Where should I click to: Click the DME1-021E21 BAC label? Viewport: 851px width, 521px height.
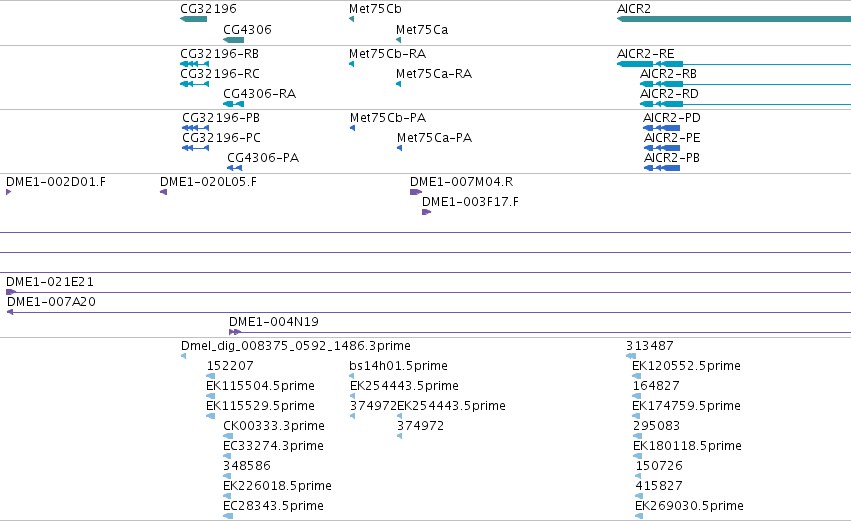click(50, 282)
